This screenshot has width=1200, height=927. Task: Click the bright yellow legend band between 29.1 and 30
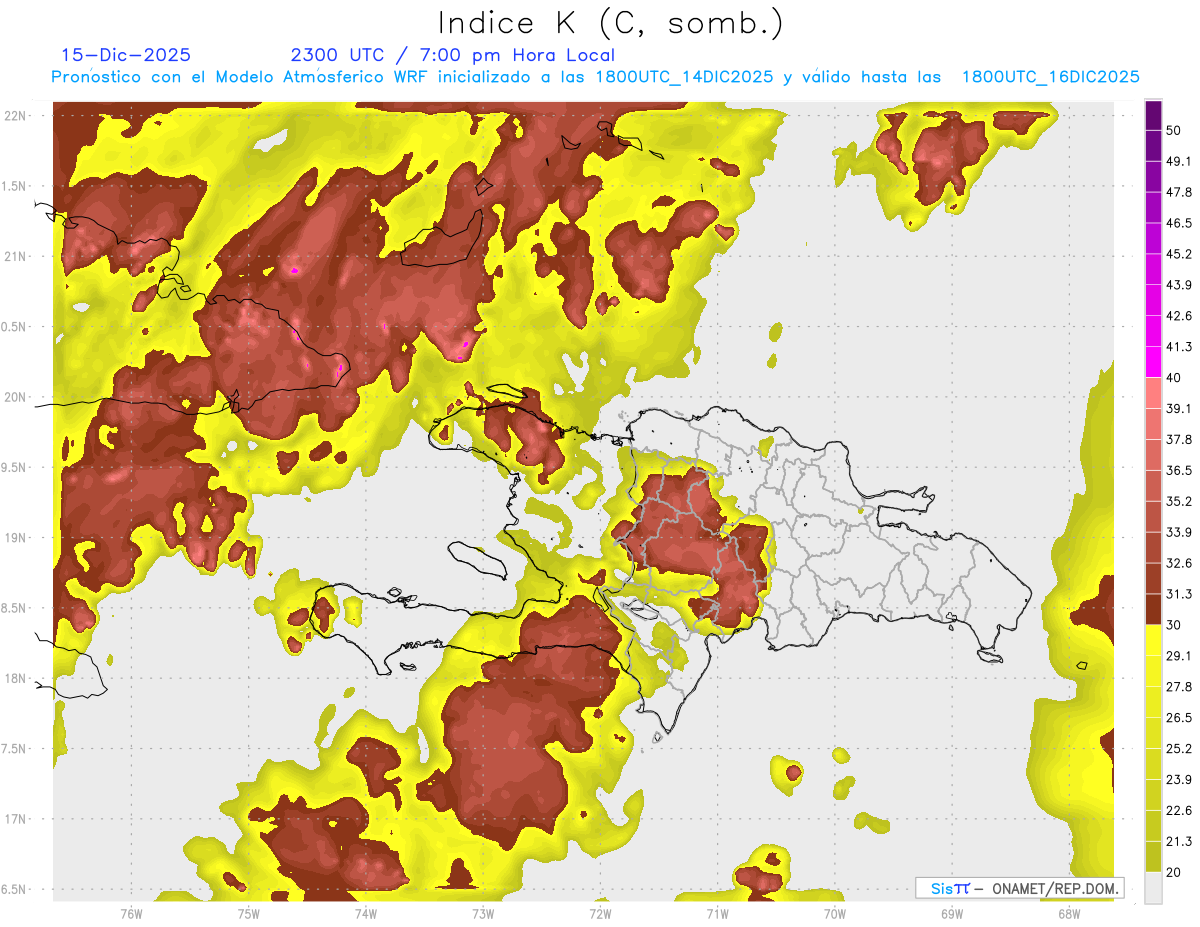(1153, 640)
